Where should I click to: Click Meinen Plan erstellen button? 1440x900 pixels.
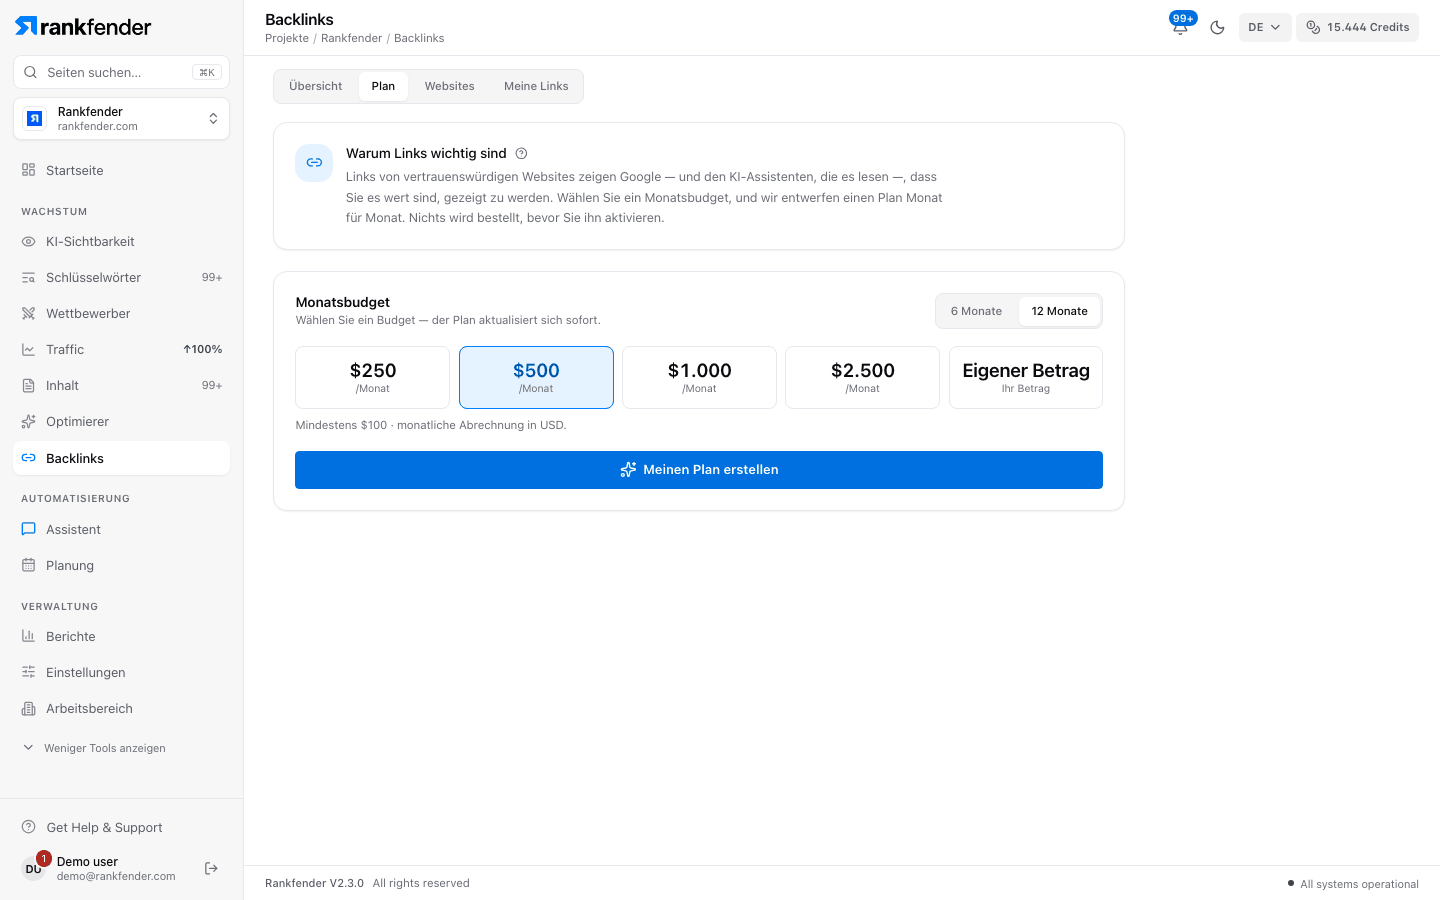coord(699,470)
